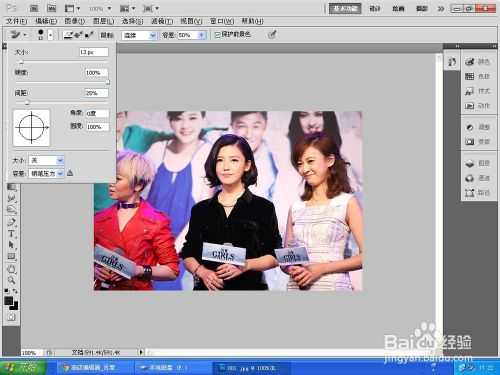The image size is (500, 375).
Task: Select the Zoom magnifier tool in the toolbox
Action: pos(11,280)
